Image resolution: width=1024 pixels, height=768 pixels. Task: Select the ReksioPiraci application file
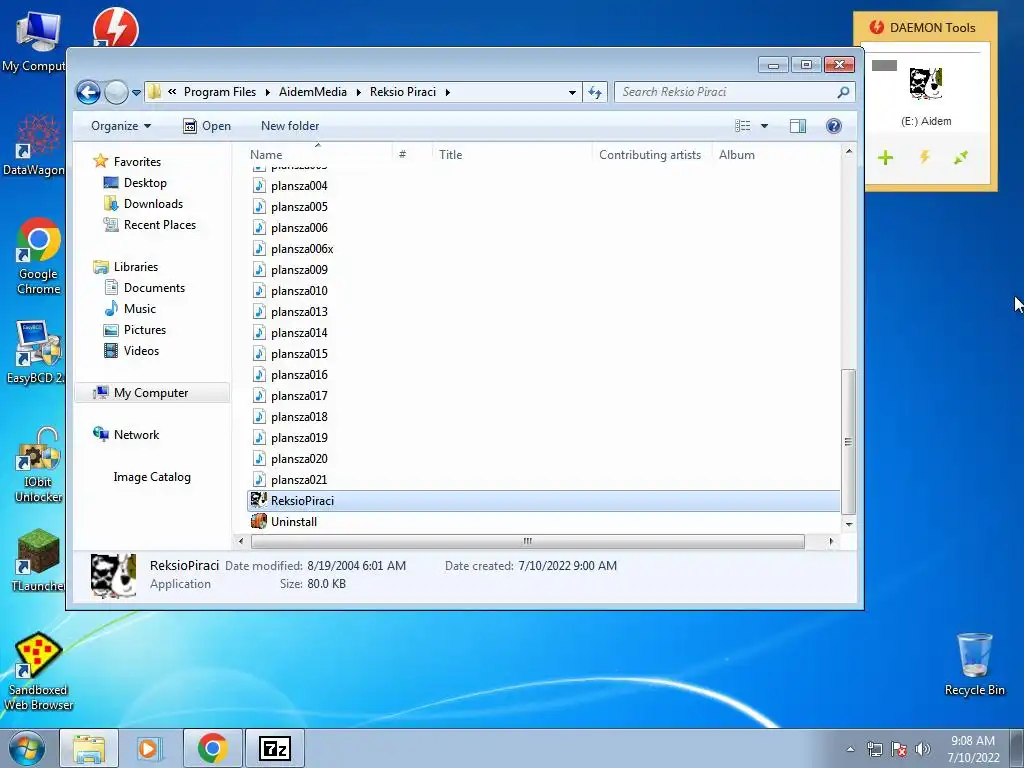click(x=543, y=501)
